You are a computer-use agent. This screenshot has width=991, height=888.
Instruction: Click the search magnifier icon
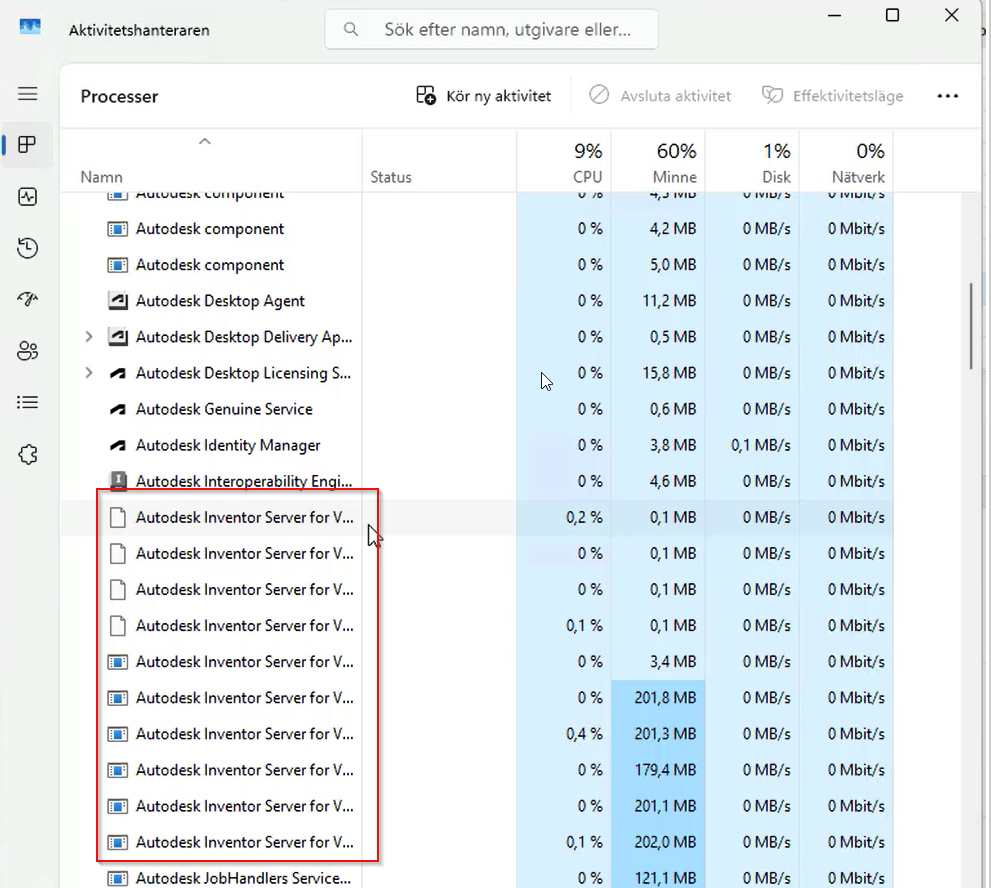[351, 29]
